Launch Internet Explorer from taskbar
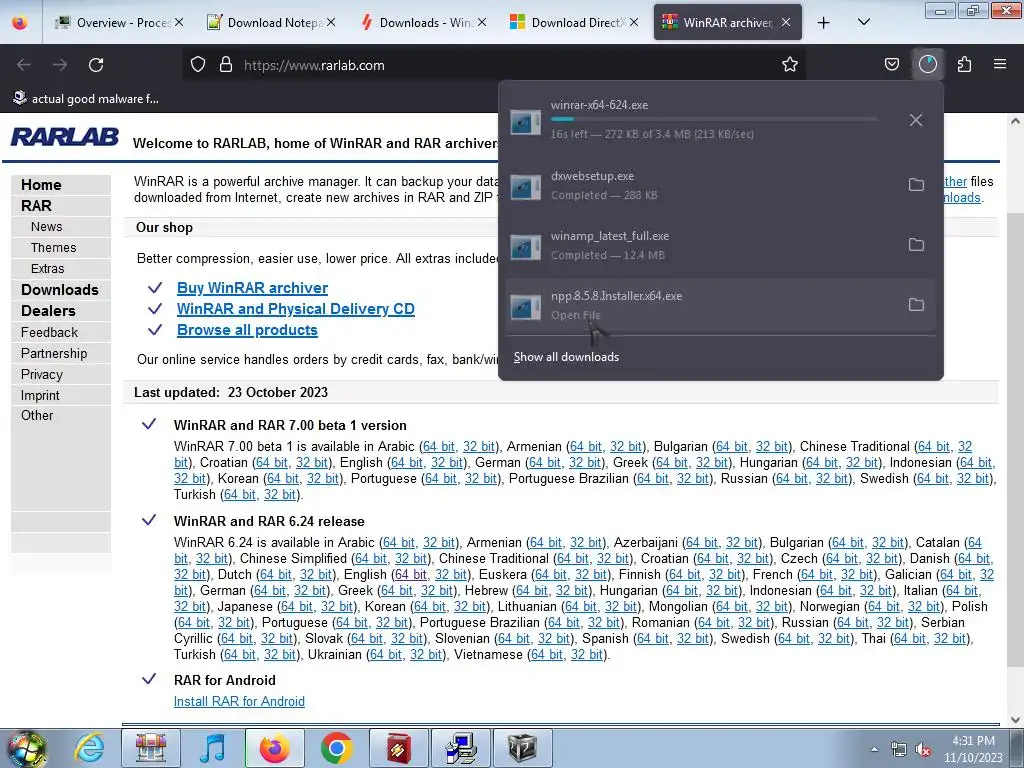 89,748
